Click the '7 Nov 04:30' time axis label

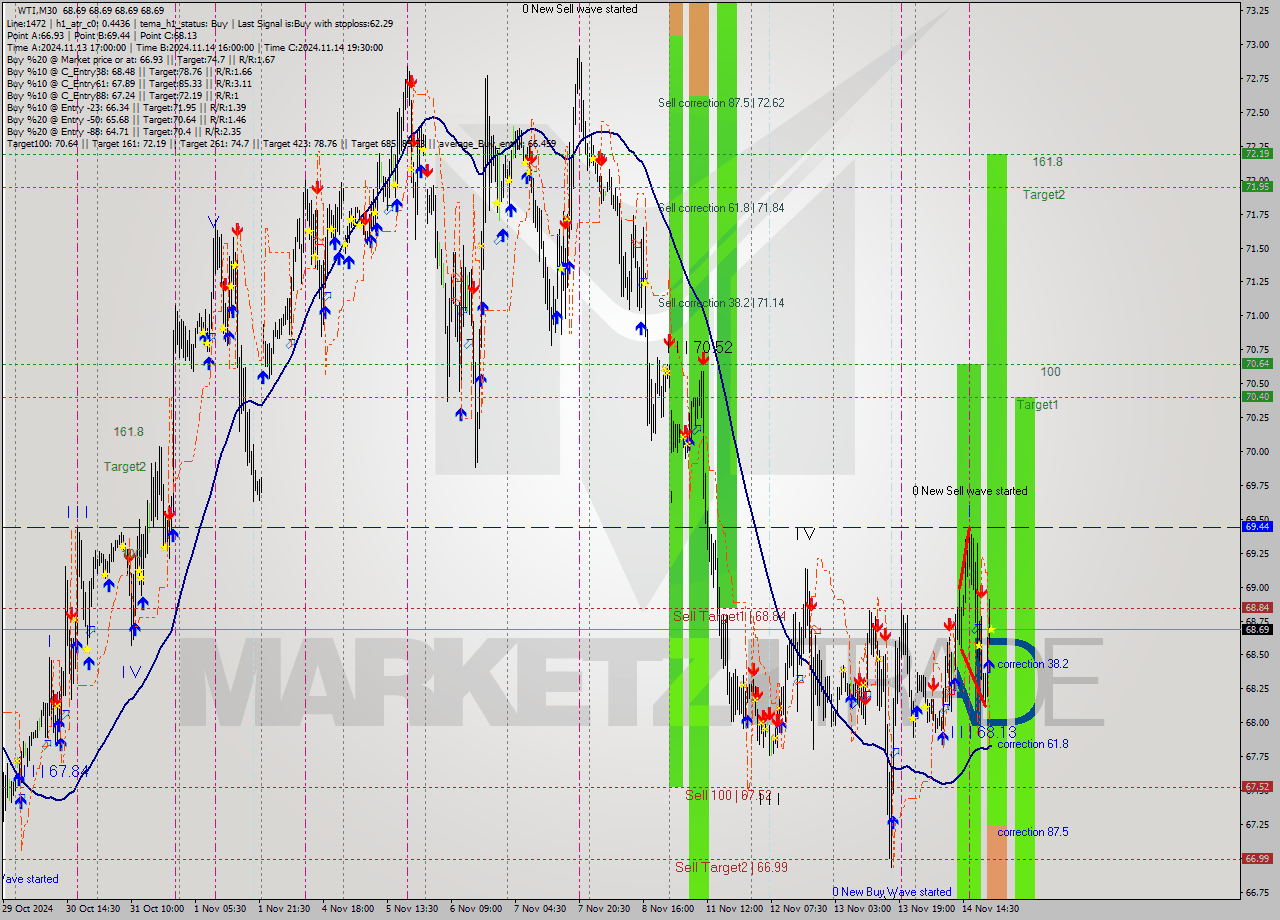tap(539, 909)
